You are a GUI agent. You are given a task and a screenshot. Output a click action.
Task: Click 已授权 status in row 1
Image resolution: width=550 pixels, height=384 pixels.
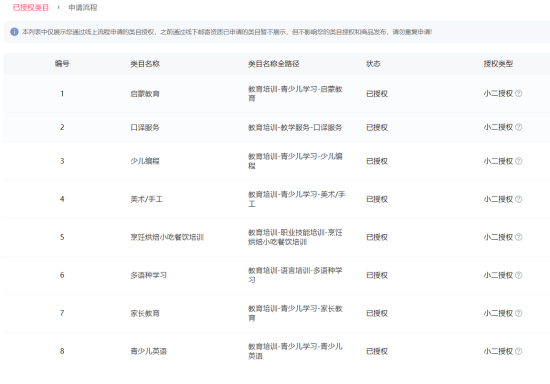pos(377,94)
